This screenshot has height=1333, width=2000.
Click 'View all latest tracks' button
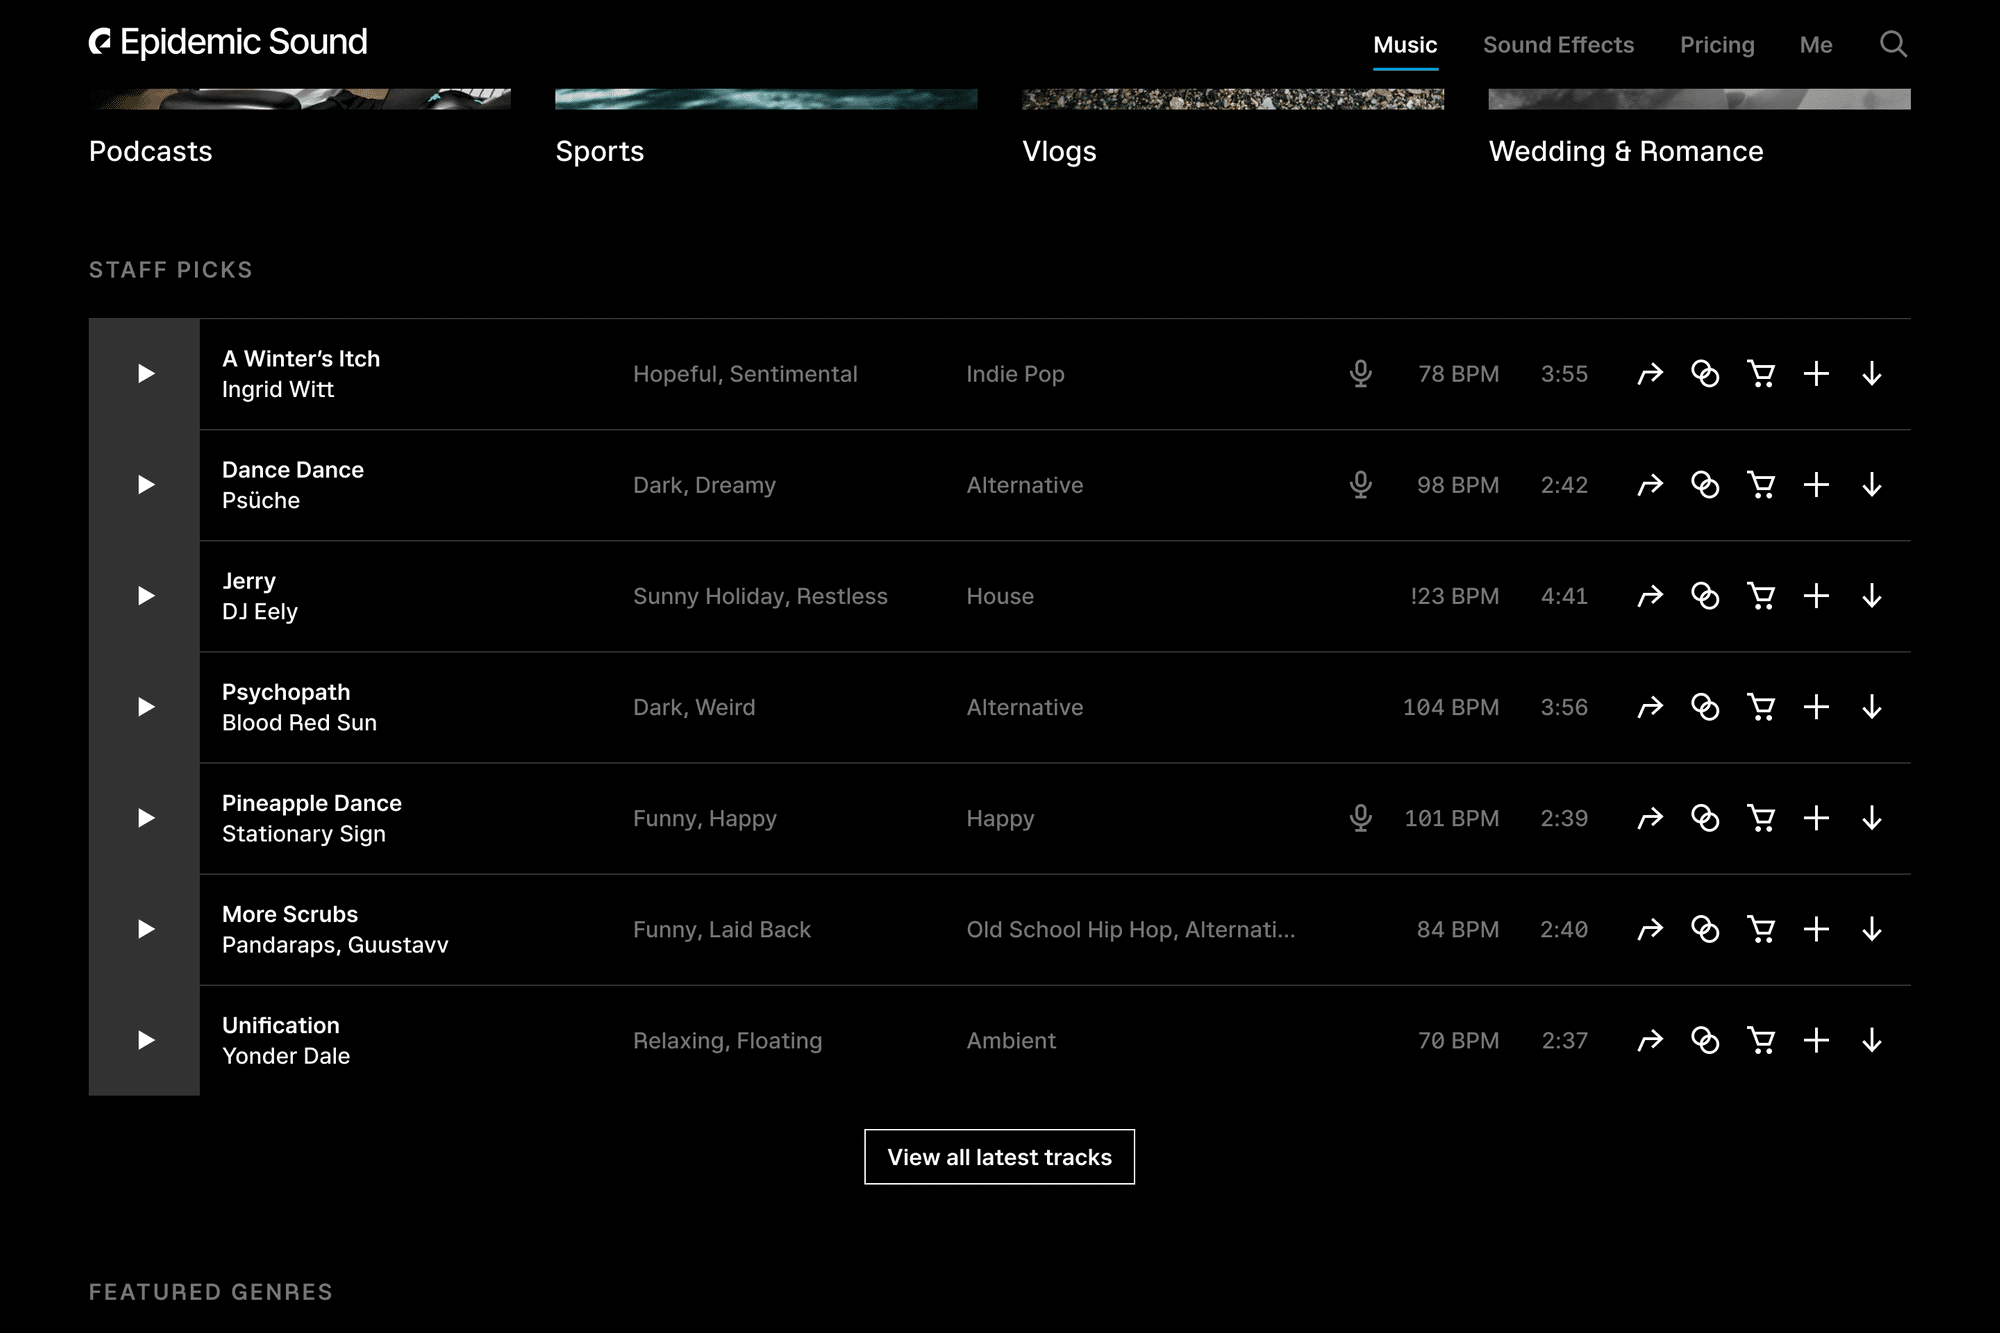999,1156
